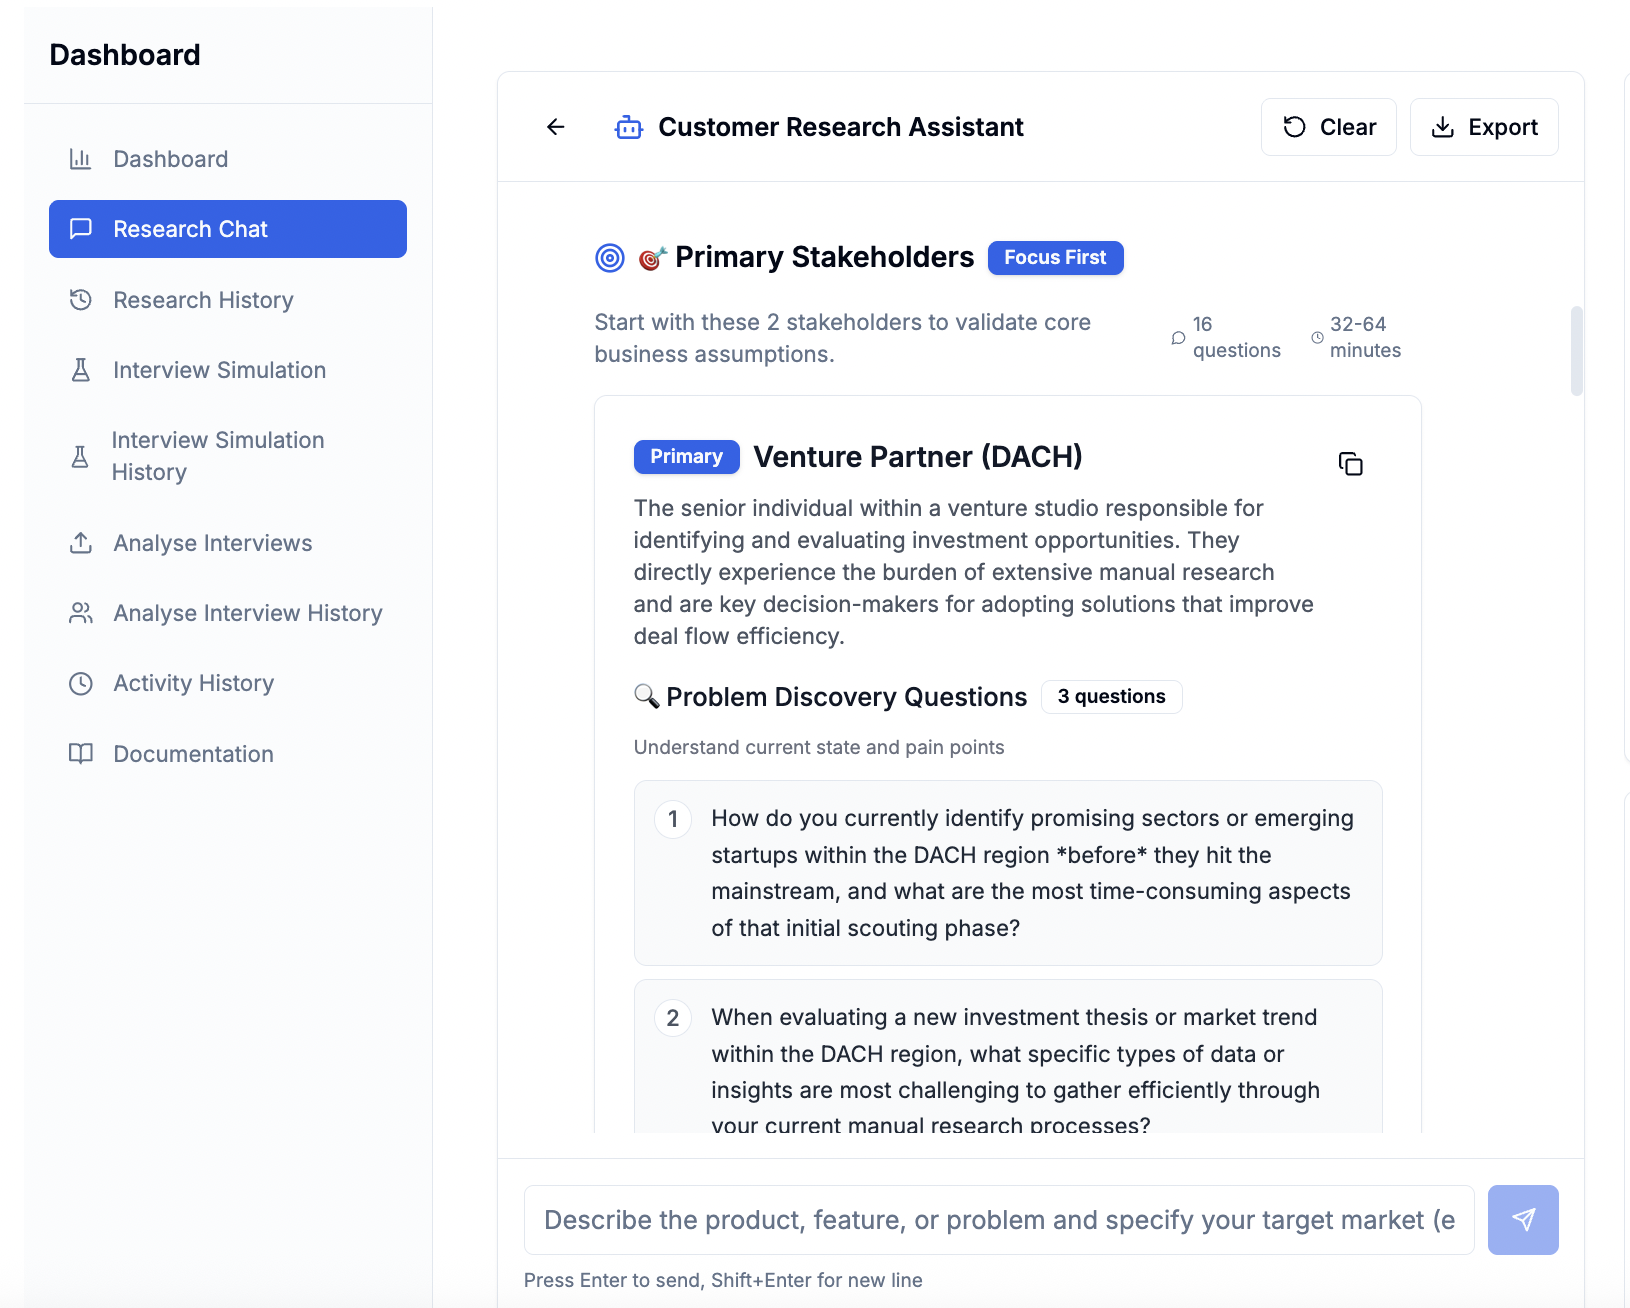Open Activity History in the sidebar

click(x=193, y=683)
